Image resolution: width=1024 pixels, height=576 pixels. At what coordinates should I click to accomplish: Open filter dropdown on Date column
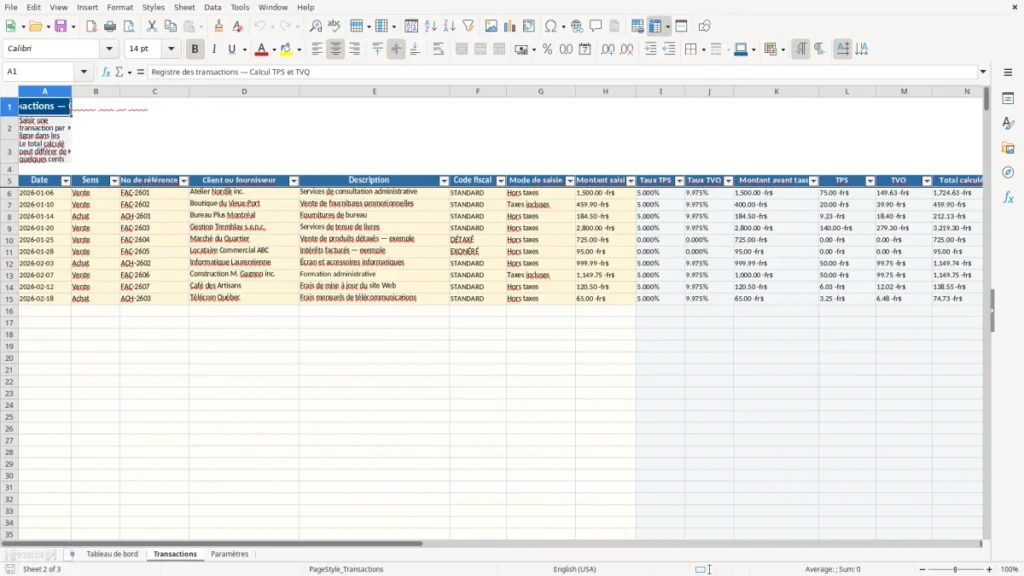[x=65, y=181]
